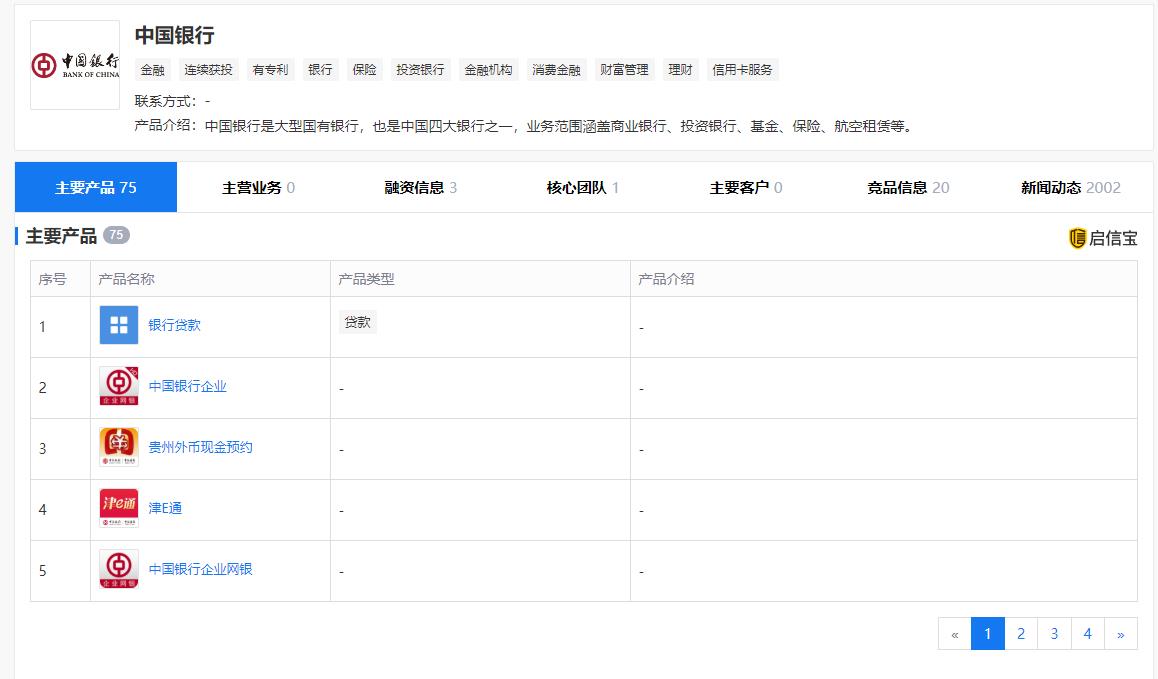Go to page 2 of products
The image size is (1158, 679).
click(x=1021, y=634)
